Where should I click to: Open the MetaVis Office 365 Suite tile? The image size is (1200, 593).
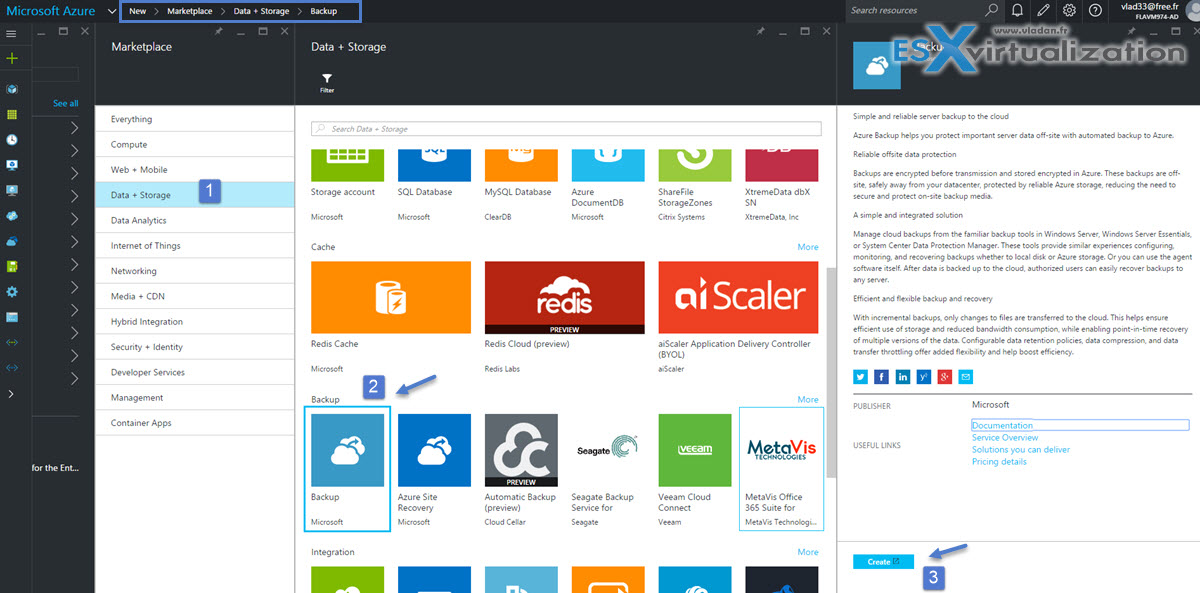click(781, 470)
